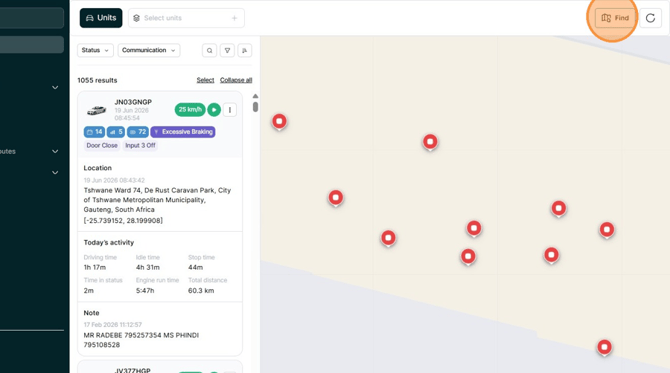Click the Note section heading
The width and height of the screenshot is (670, 373).
click(x=91, y=313)
